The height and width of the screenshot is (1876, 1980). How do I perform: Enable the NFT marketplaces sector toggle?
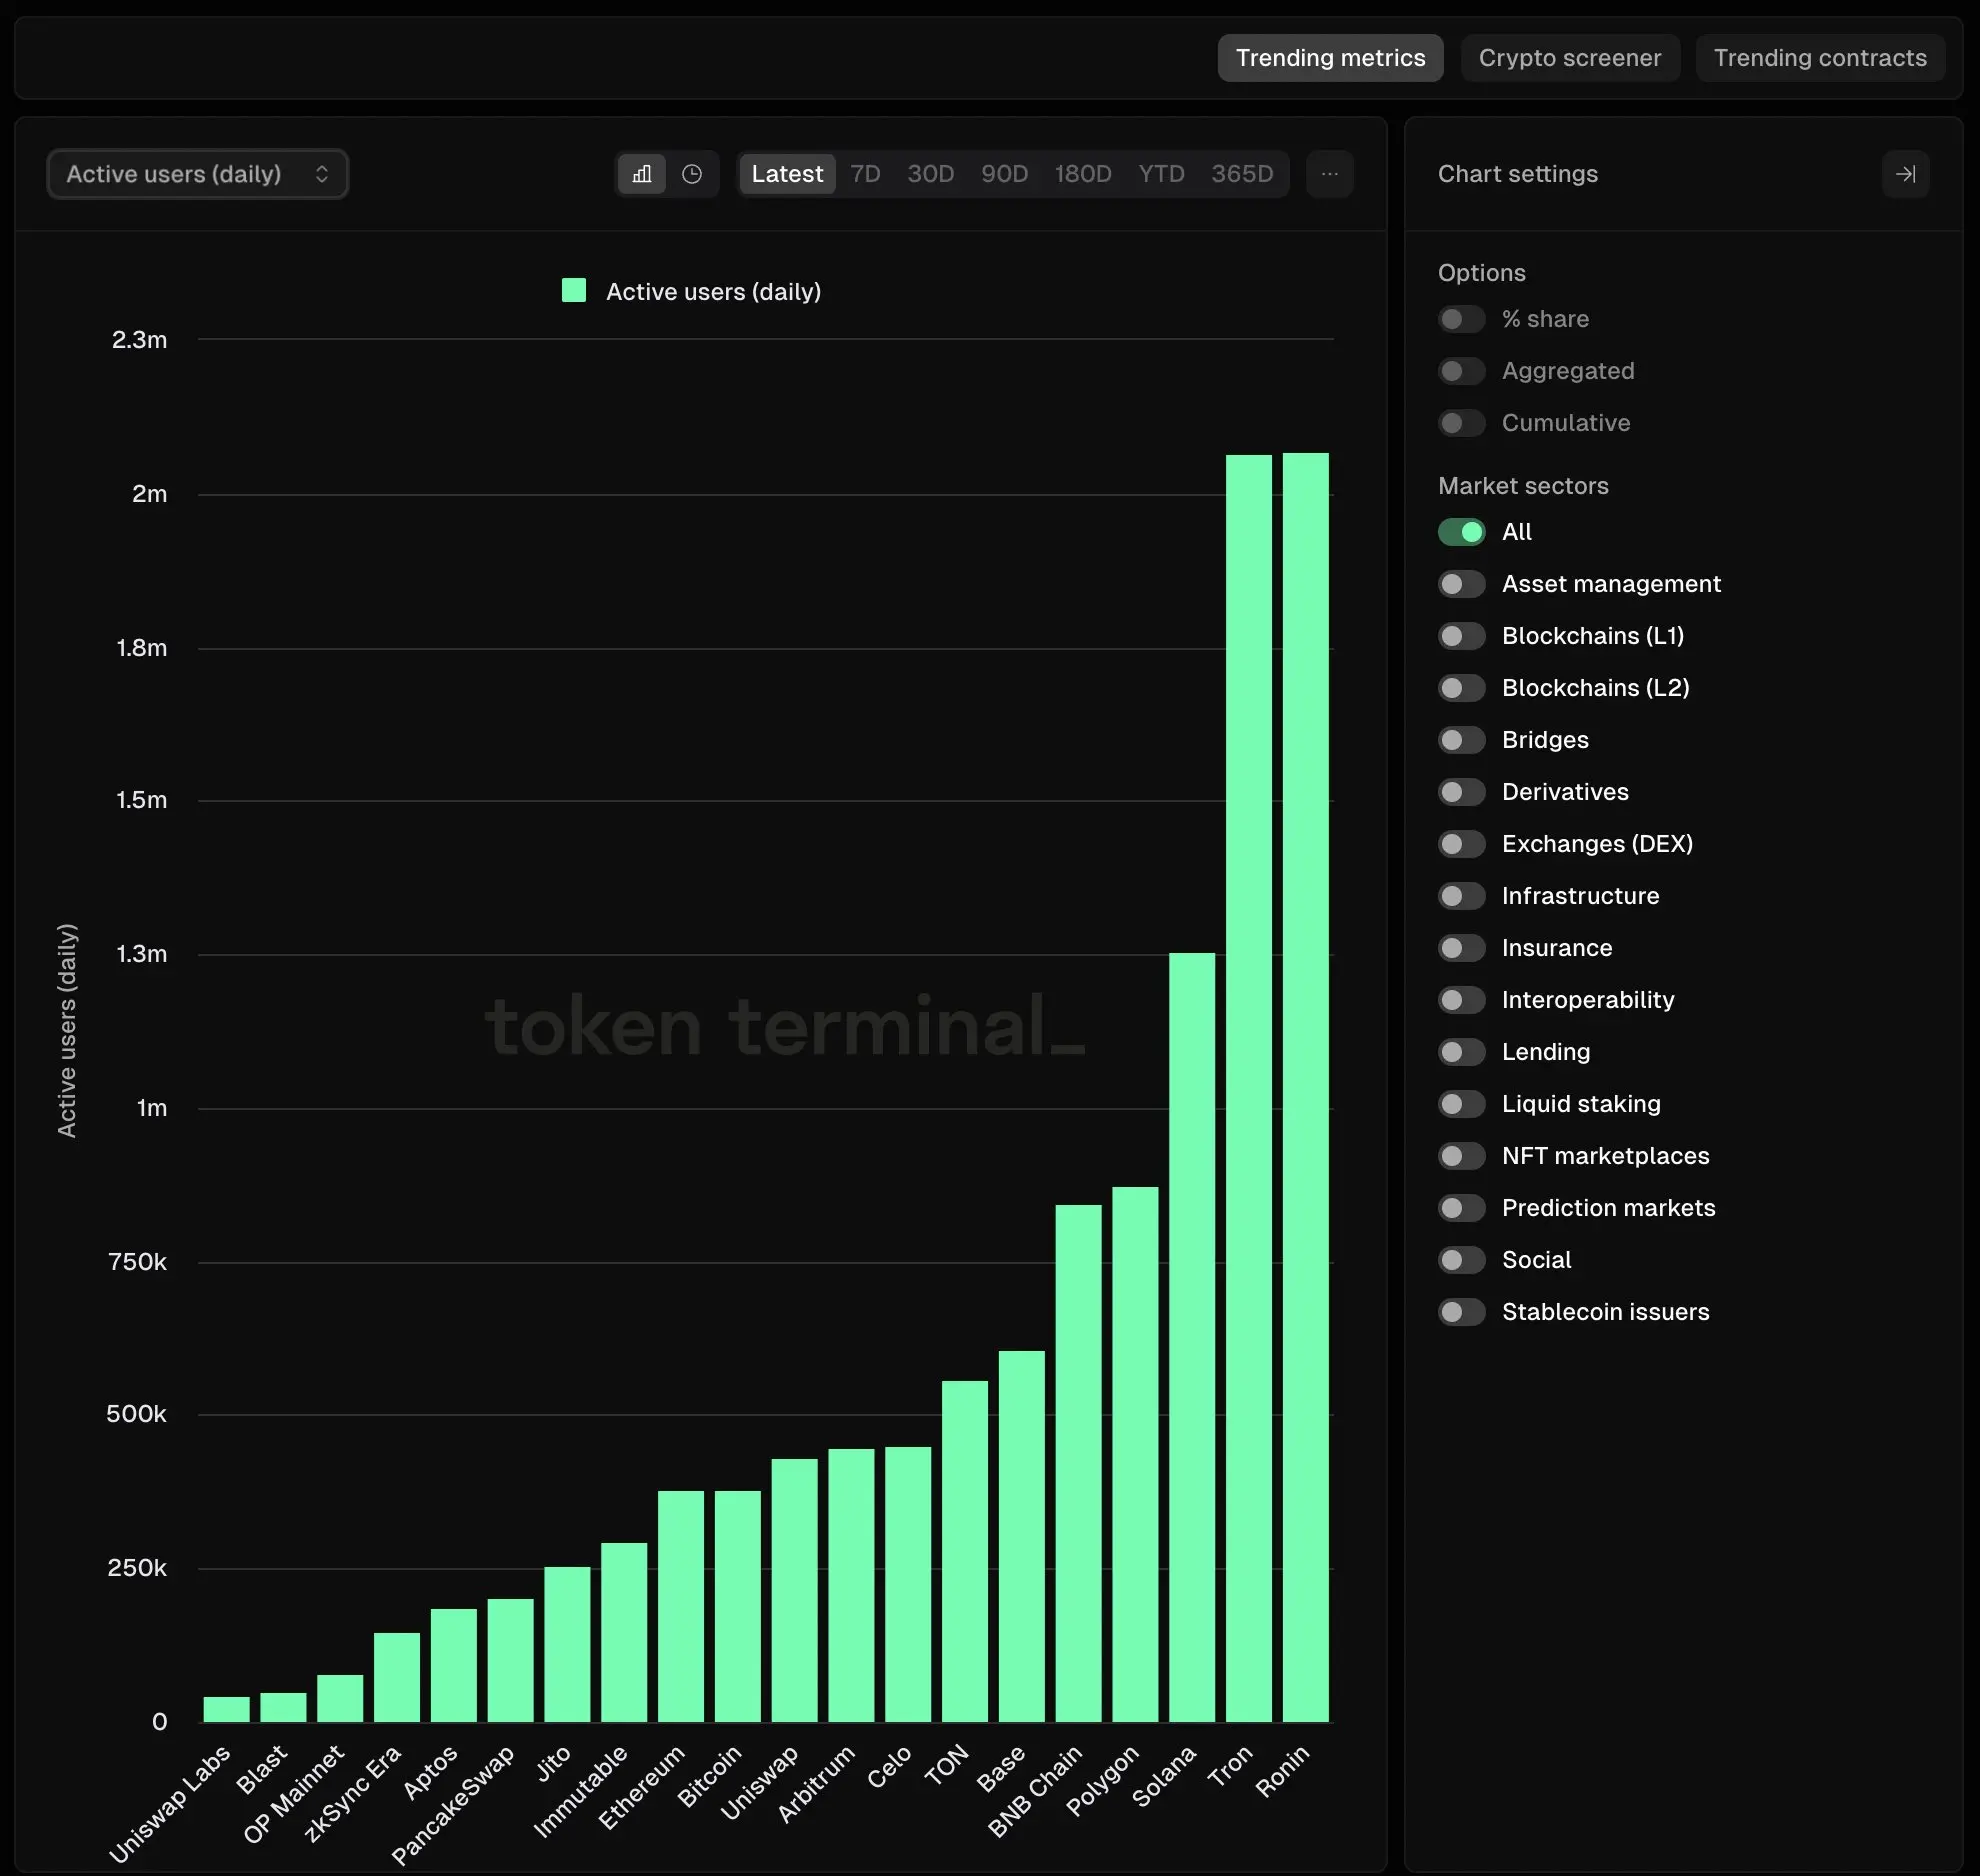(x=1460, y=1157)
